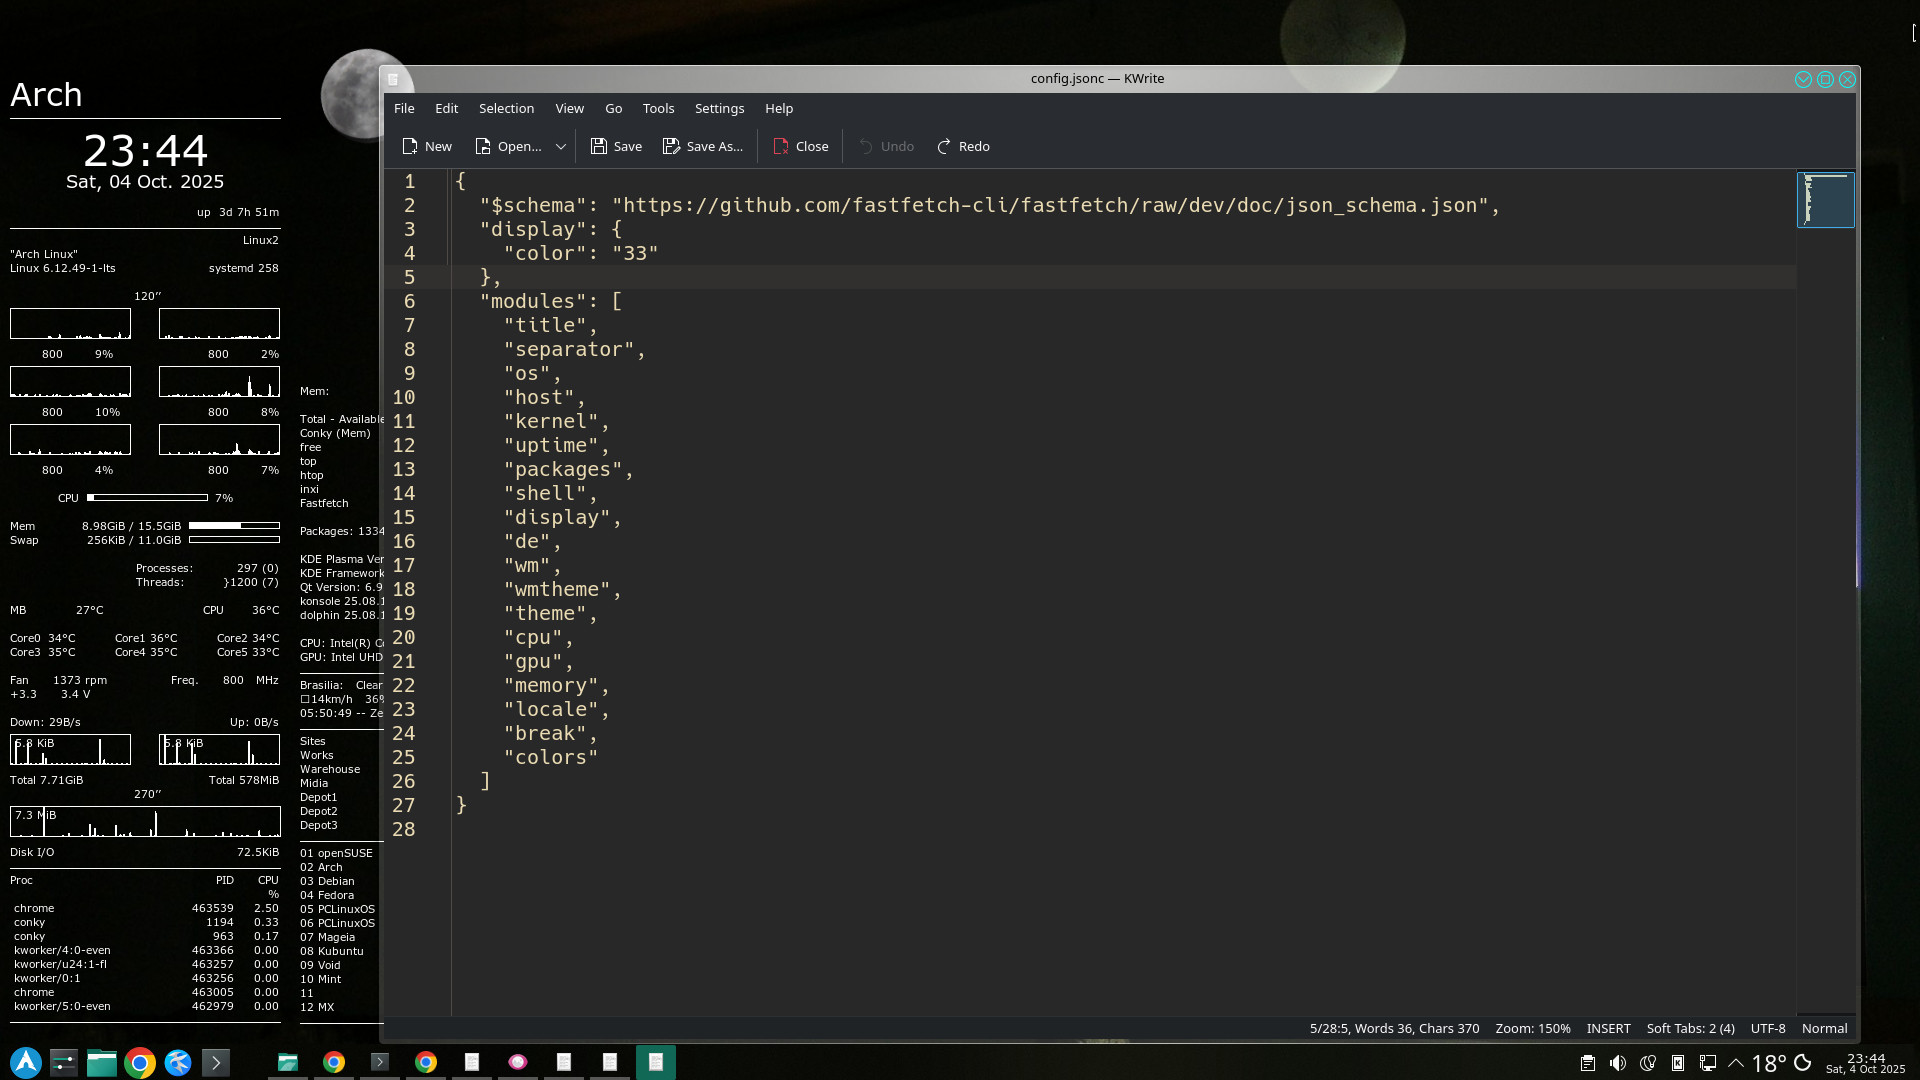
Task: Click the document minimap preview
Action: click(1825, 200)
